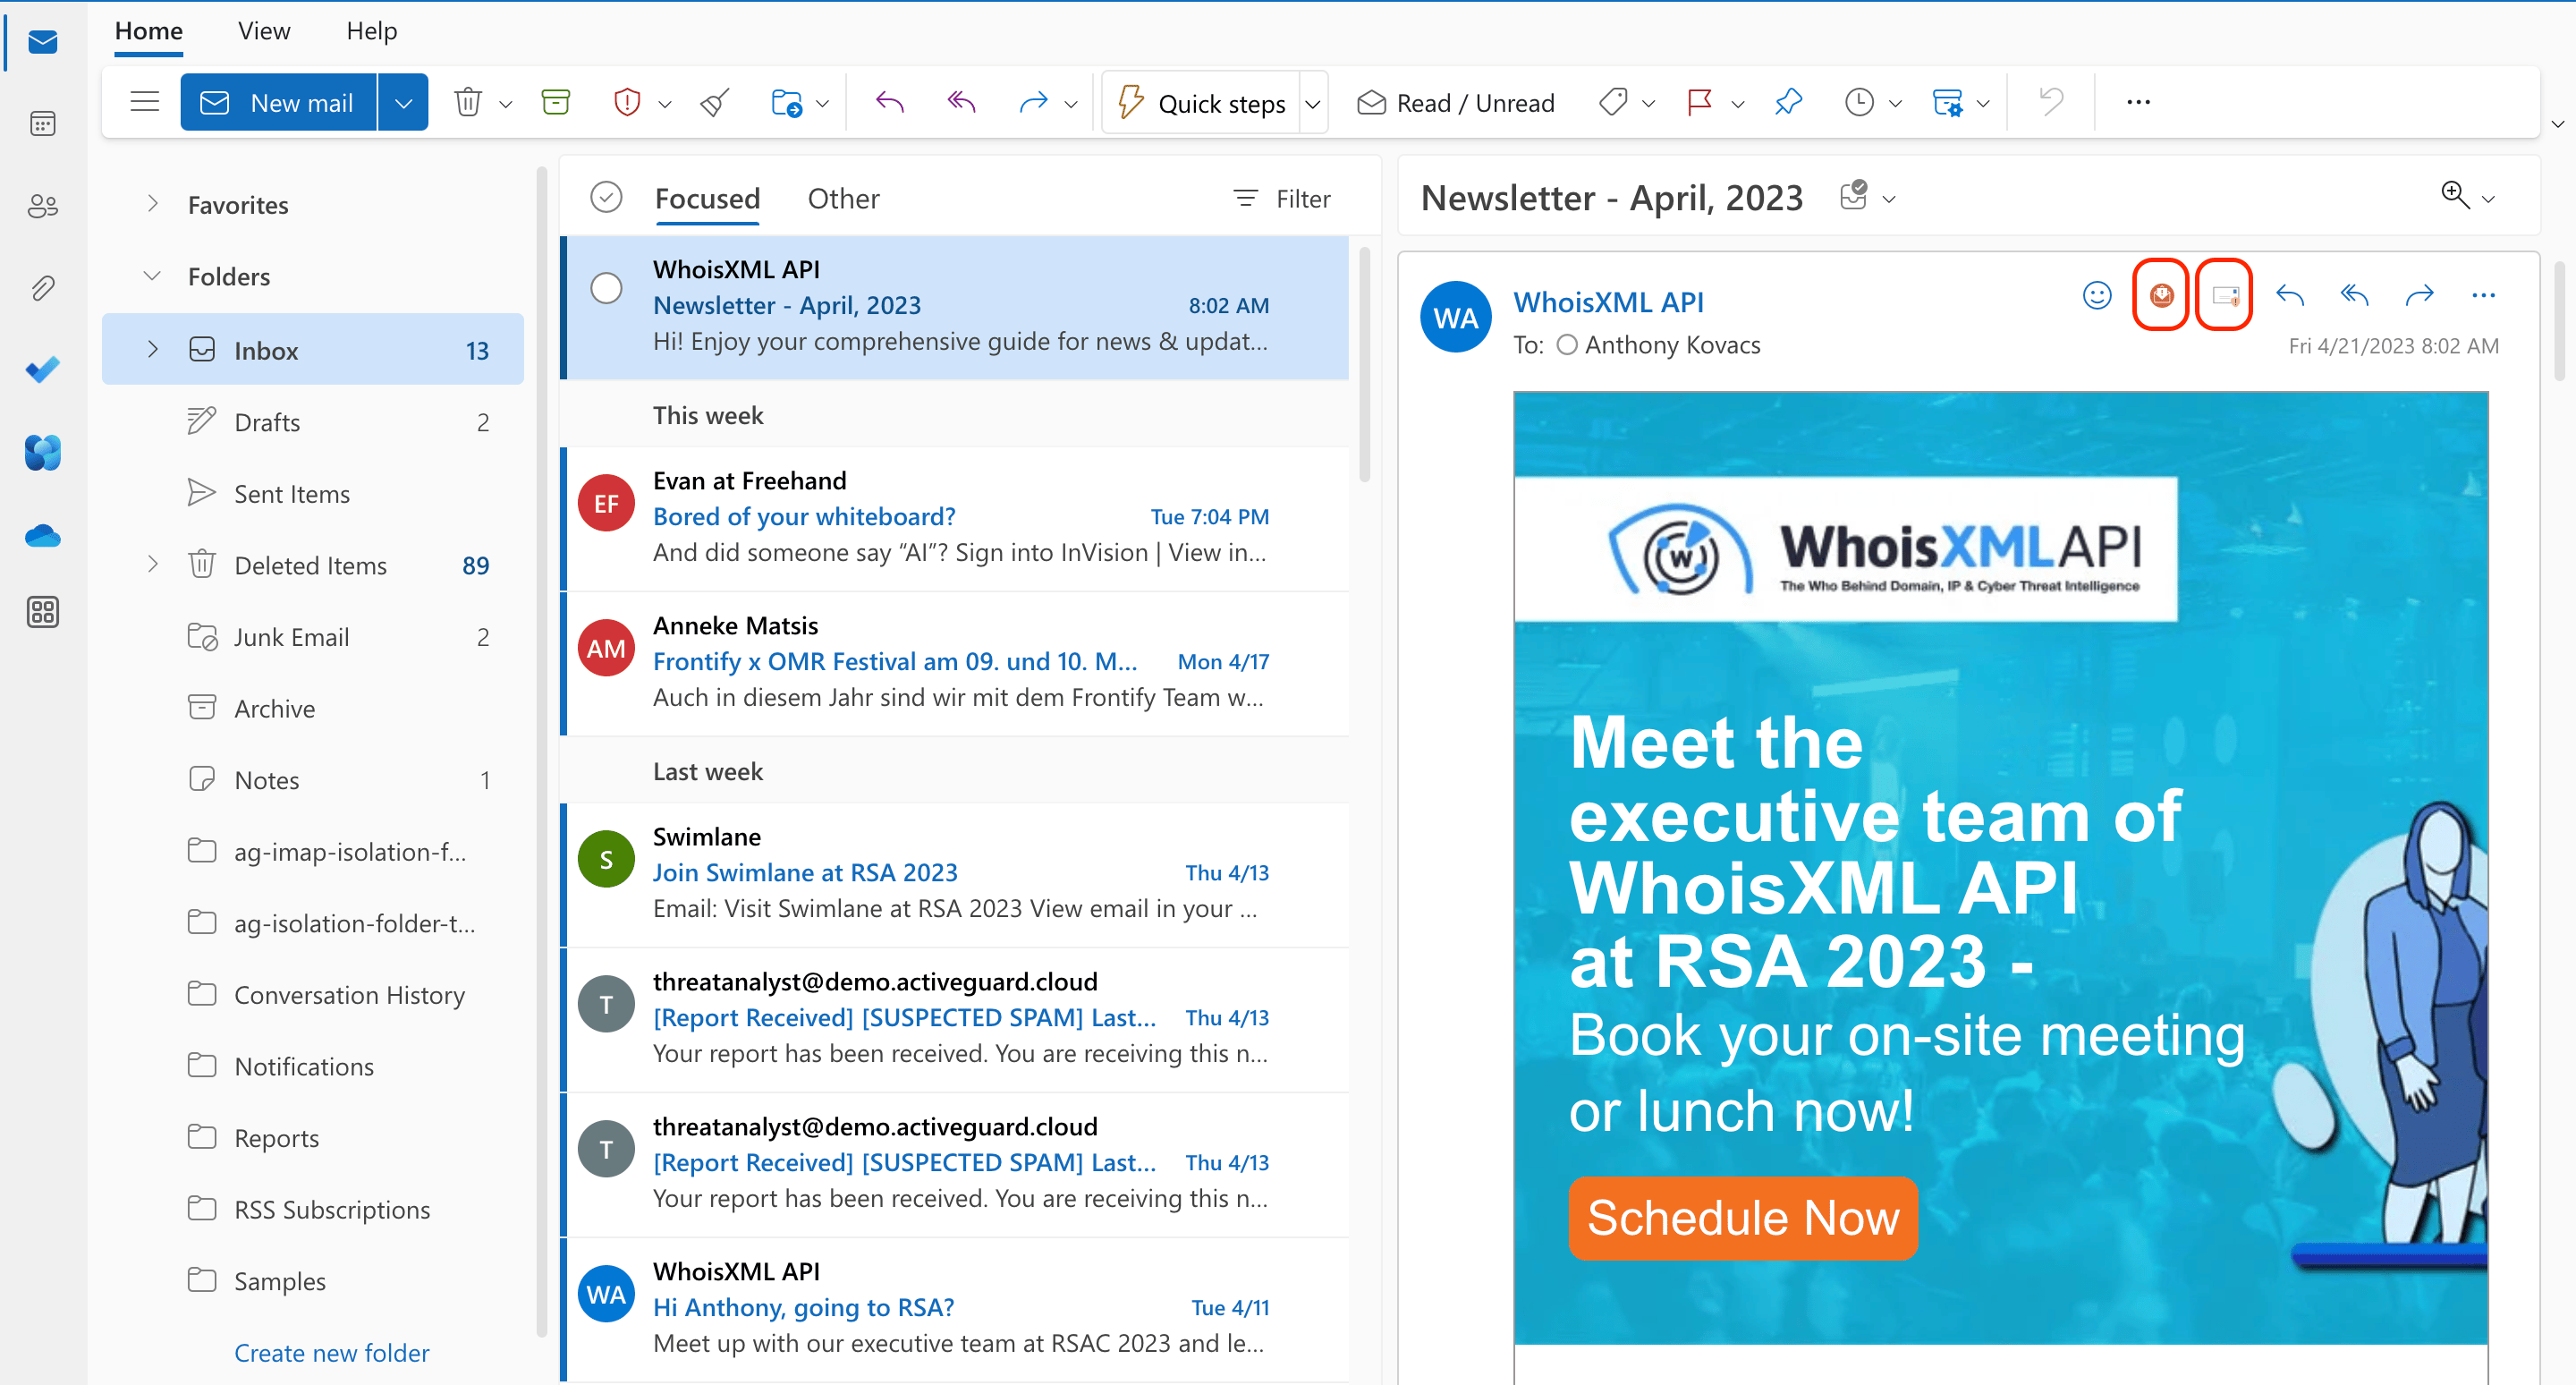Click the Forward arrow in toolbar
Viewport: 2576px width, 1385px height.
[x=1033, y=102]
